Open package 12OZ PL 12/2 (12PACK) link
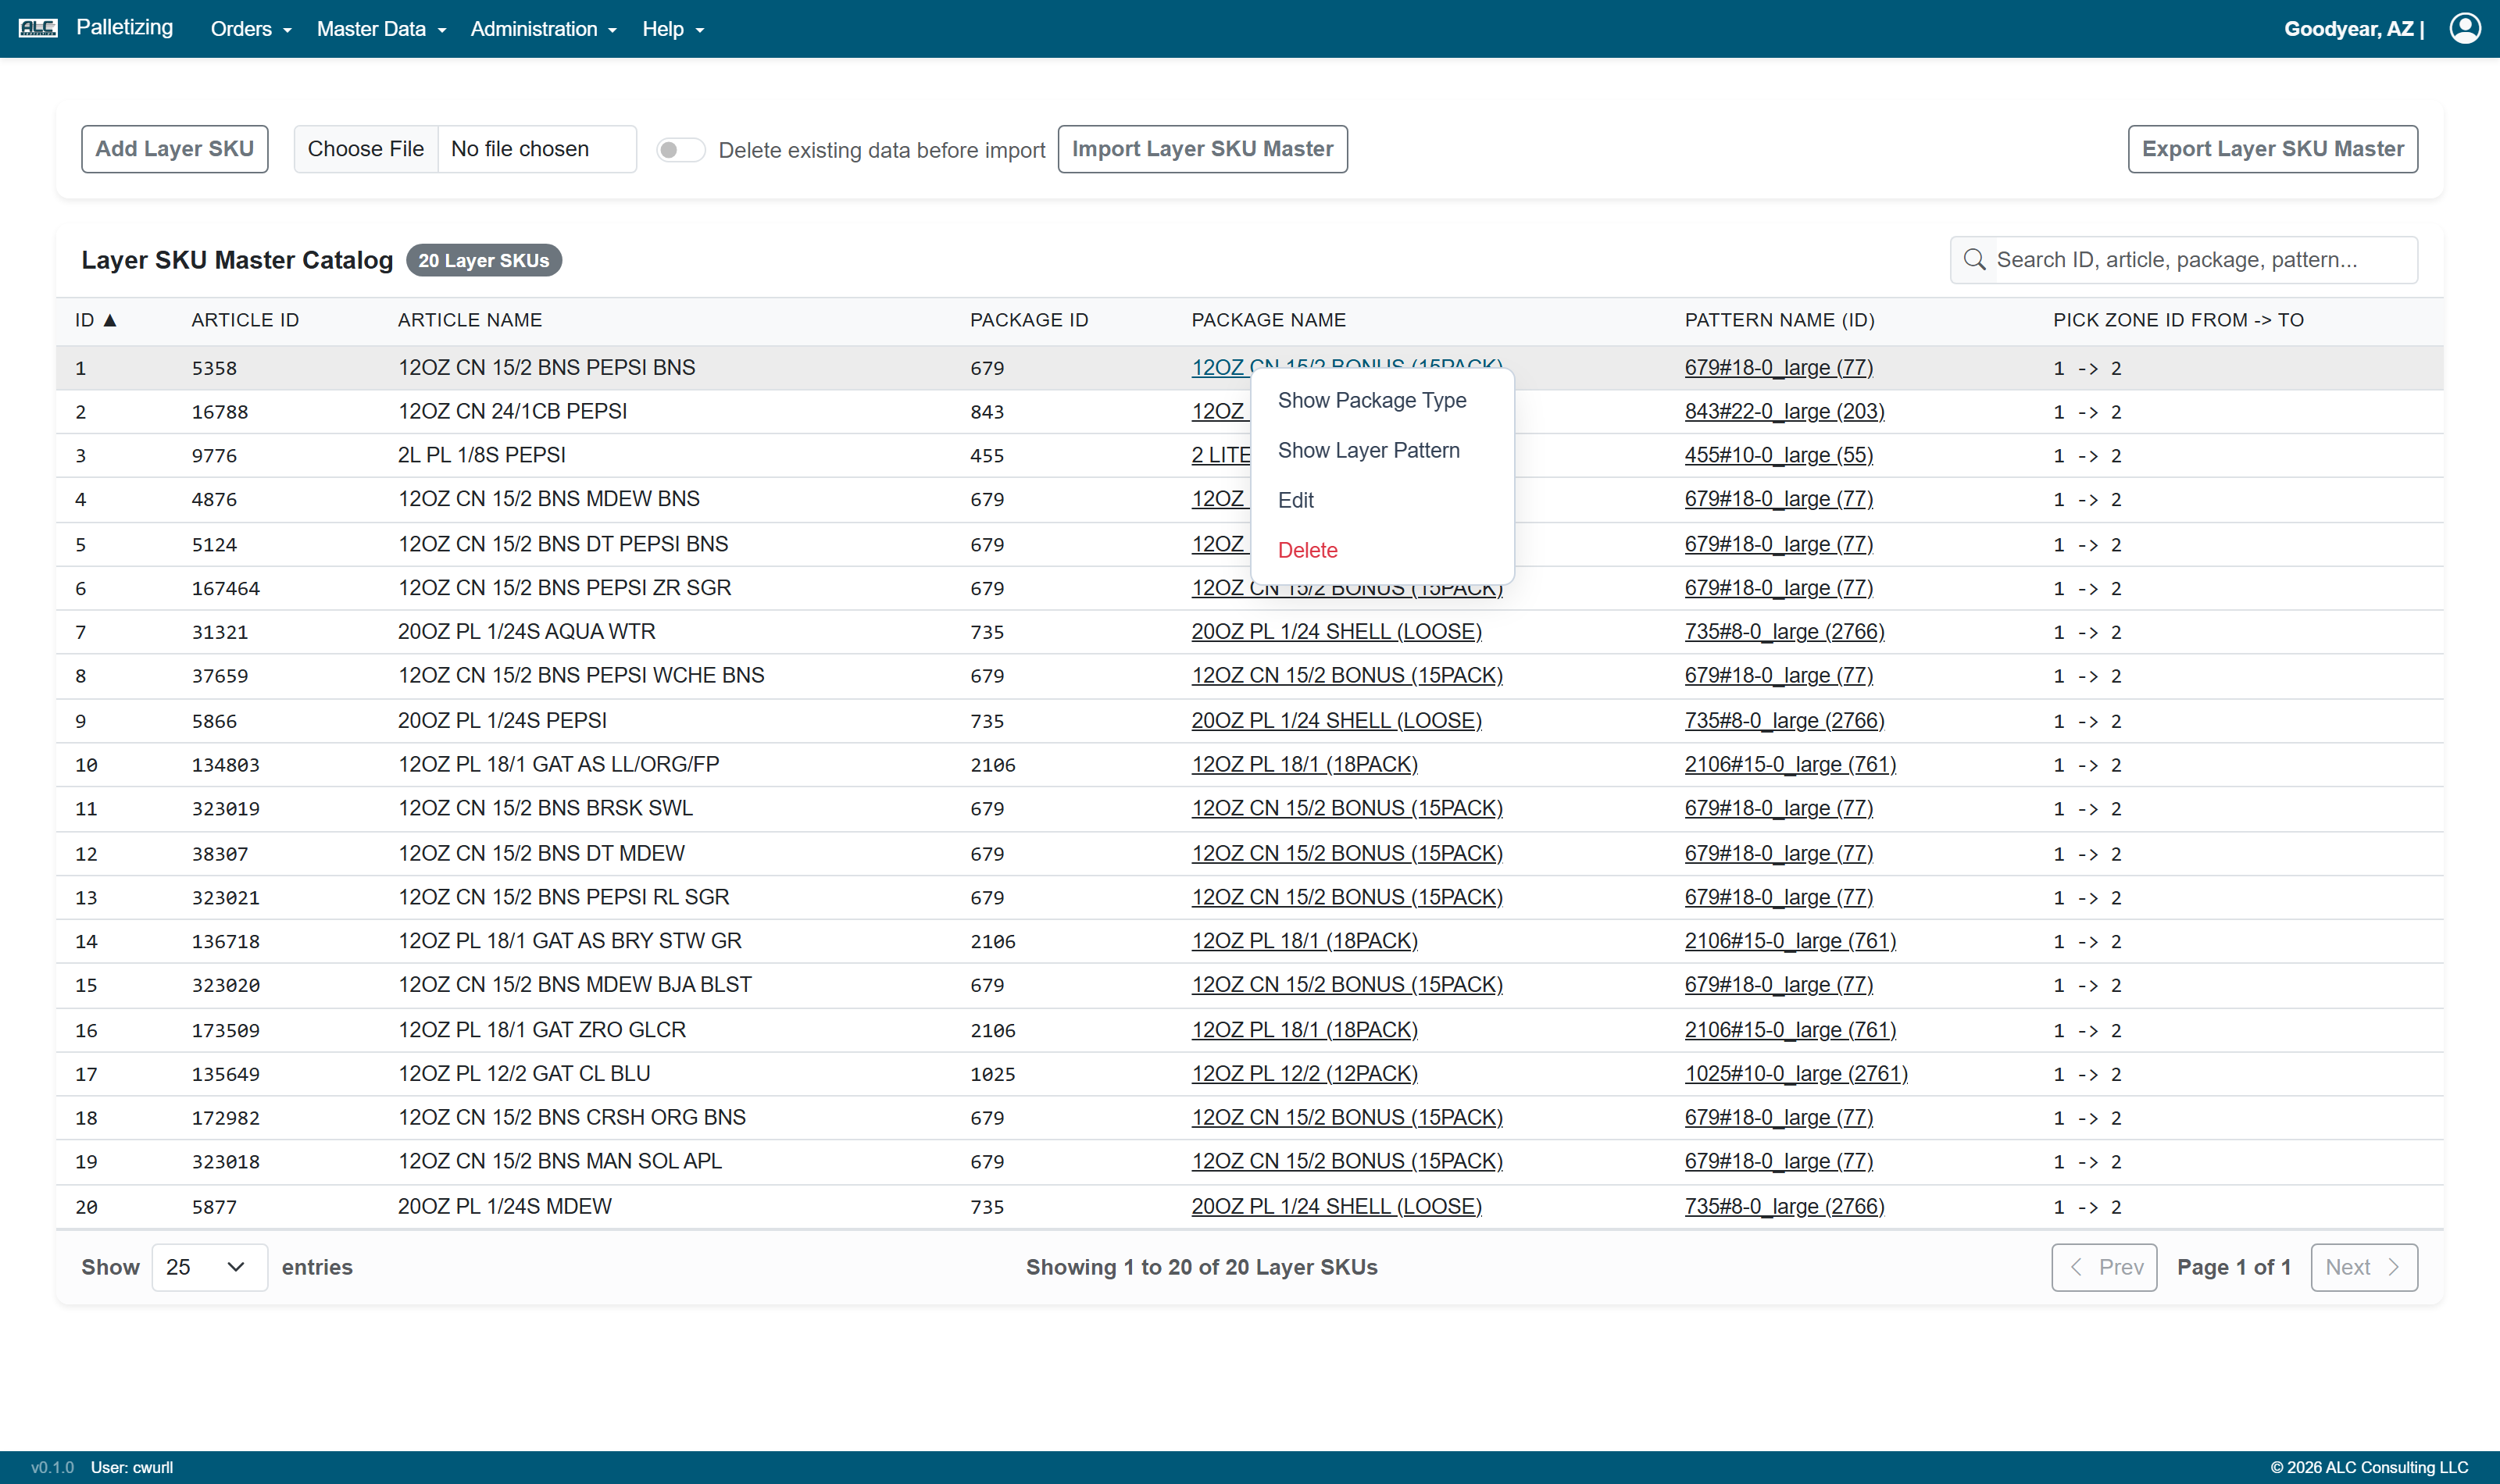The height and width of the screenshot is (1484, 2500). tap(1304, 1073)
